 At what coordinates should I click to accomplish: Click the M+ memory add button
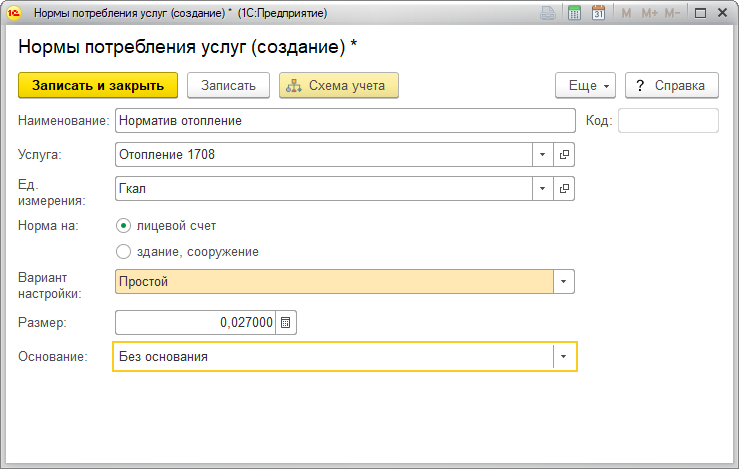pos(648,14)
